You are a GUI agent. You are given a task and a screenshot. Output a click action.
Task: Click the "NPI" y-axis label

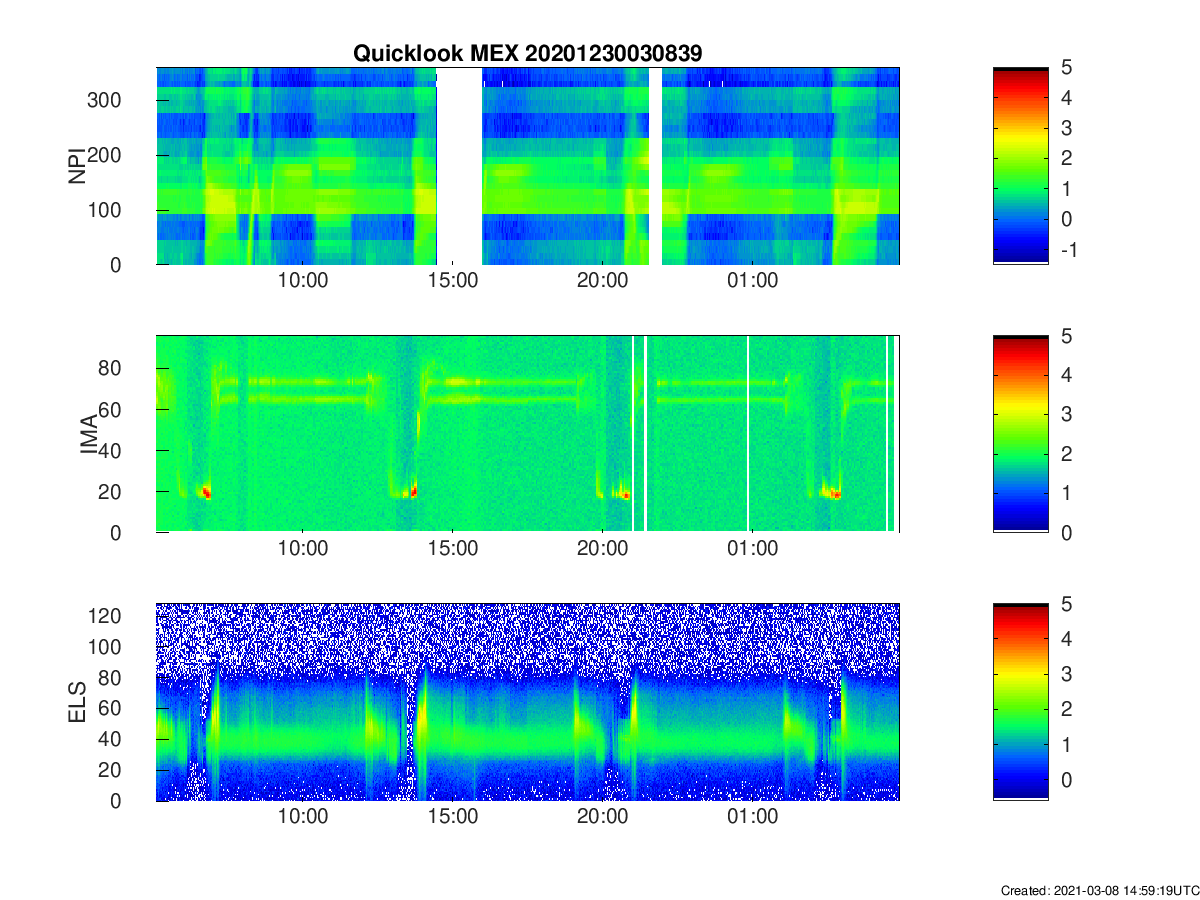tap(77, 166)
